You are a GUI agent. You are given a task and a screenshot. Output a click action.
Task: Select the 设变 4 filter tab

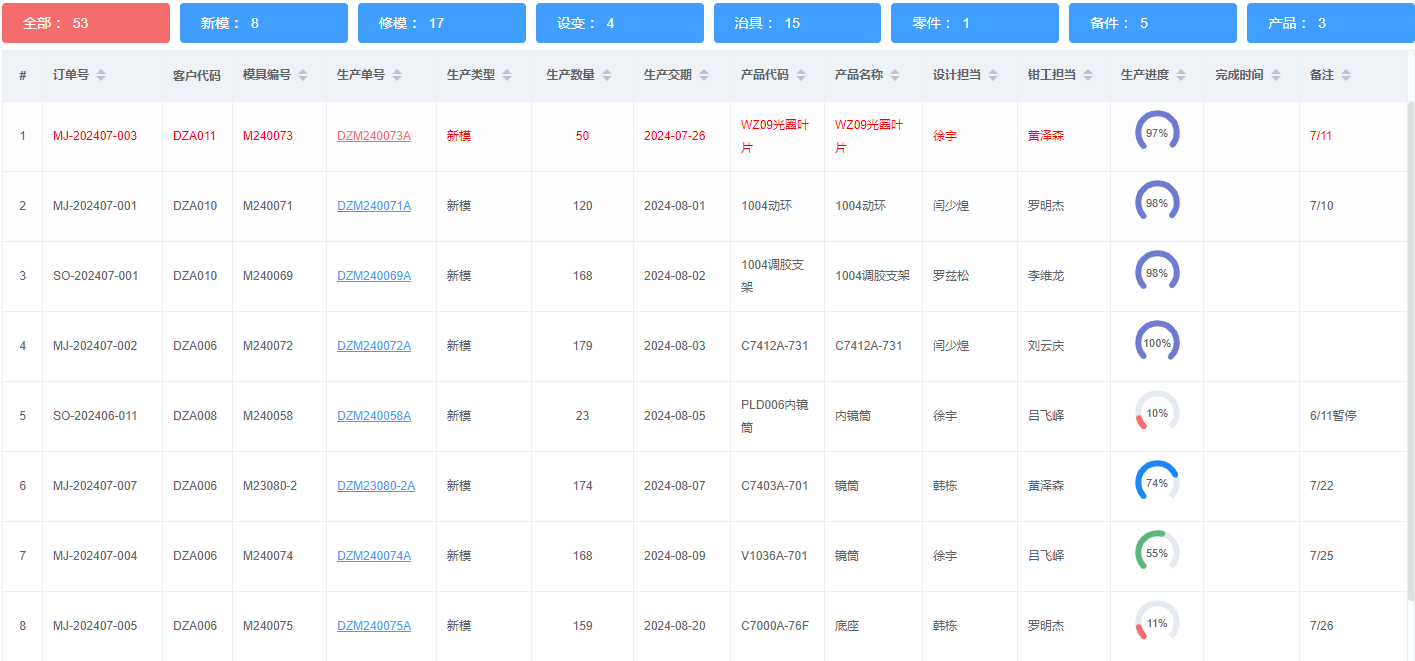pyautogui.click(x=620, y=23)
